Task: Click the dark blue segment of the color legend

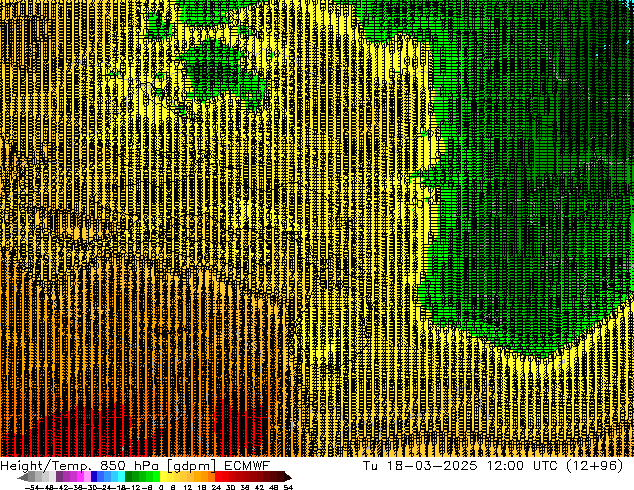Action: pyautogui.click(x=94, y=476)
